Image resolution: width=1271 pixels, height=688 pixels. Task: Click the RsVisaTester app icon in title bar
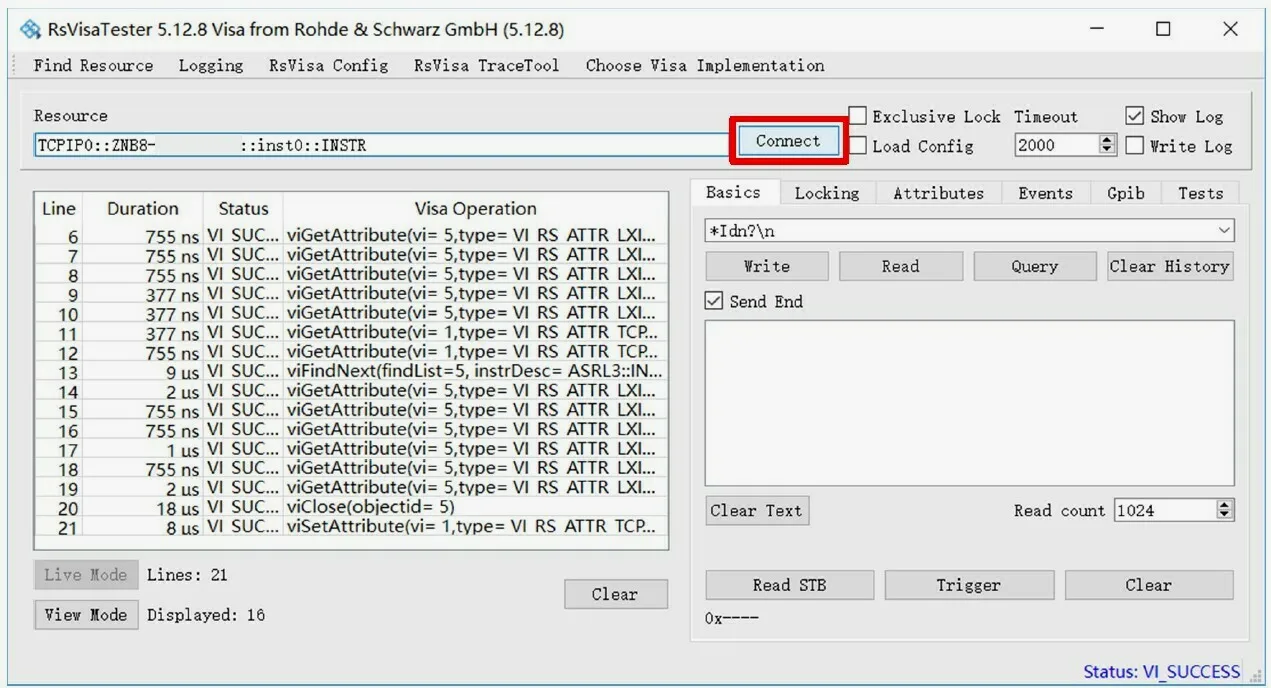pyautogui.click(x=30, y=29)
